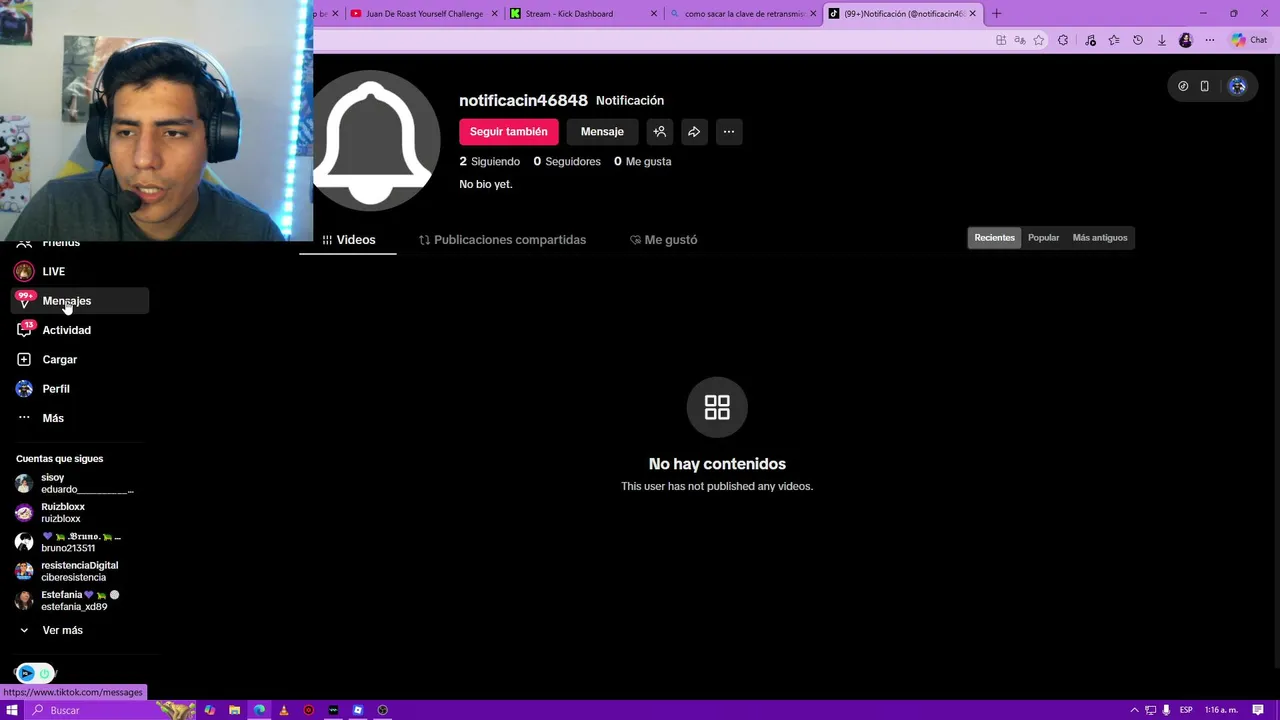Screen dimensions: 1280x720
Task: Change the ESP keyboard language in tray
Action: pos(1186,710)
